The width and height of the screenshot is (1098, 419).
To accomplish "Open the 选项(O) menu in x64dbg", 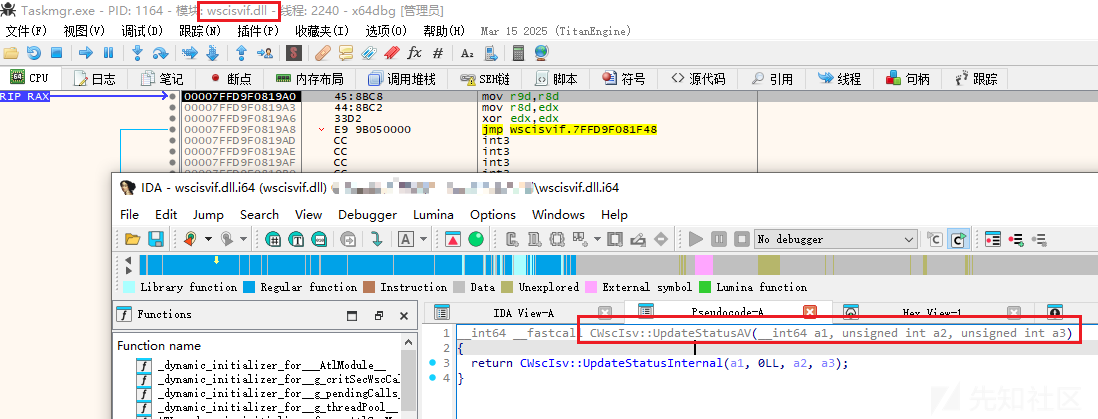I will [386, 31].
